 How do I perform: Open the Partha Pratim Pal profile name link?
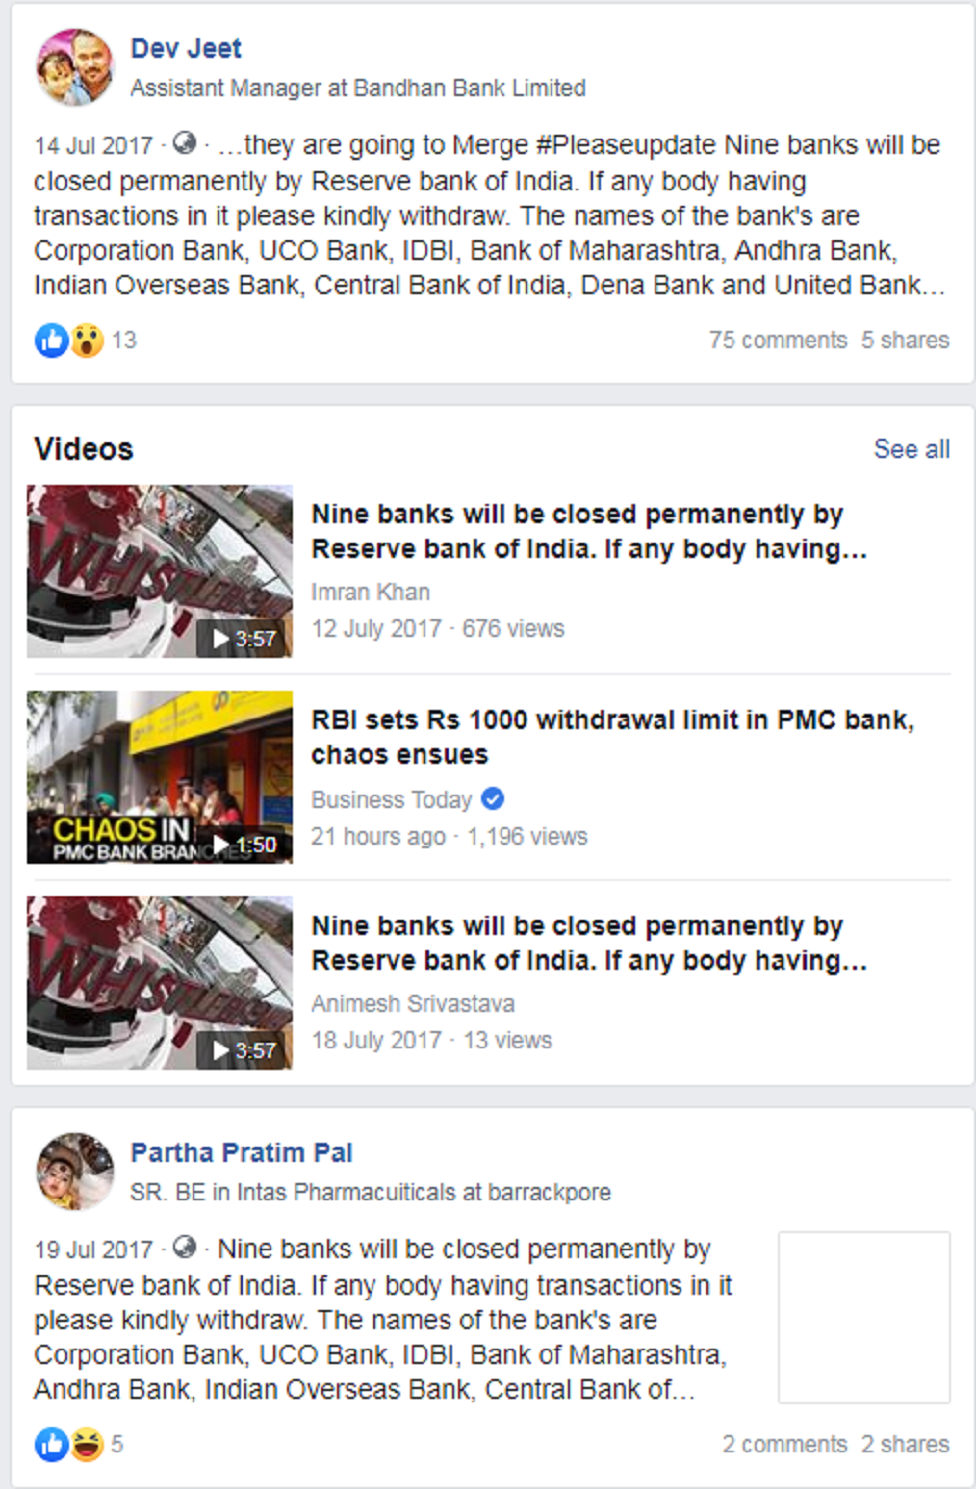(x=241, y=1152)
